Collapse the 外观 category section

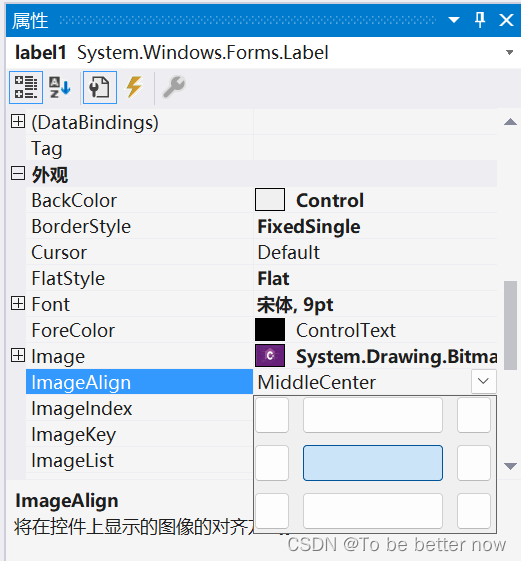click(x=18, y=174)
